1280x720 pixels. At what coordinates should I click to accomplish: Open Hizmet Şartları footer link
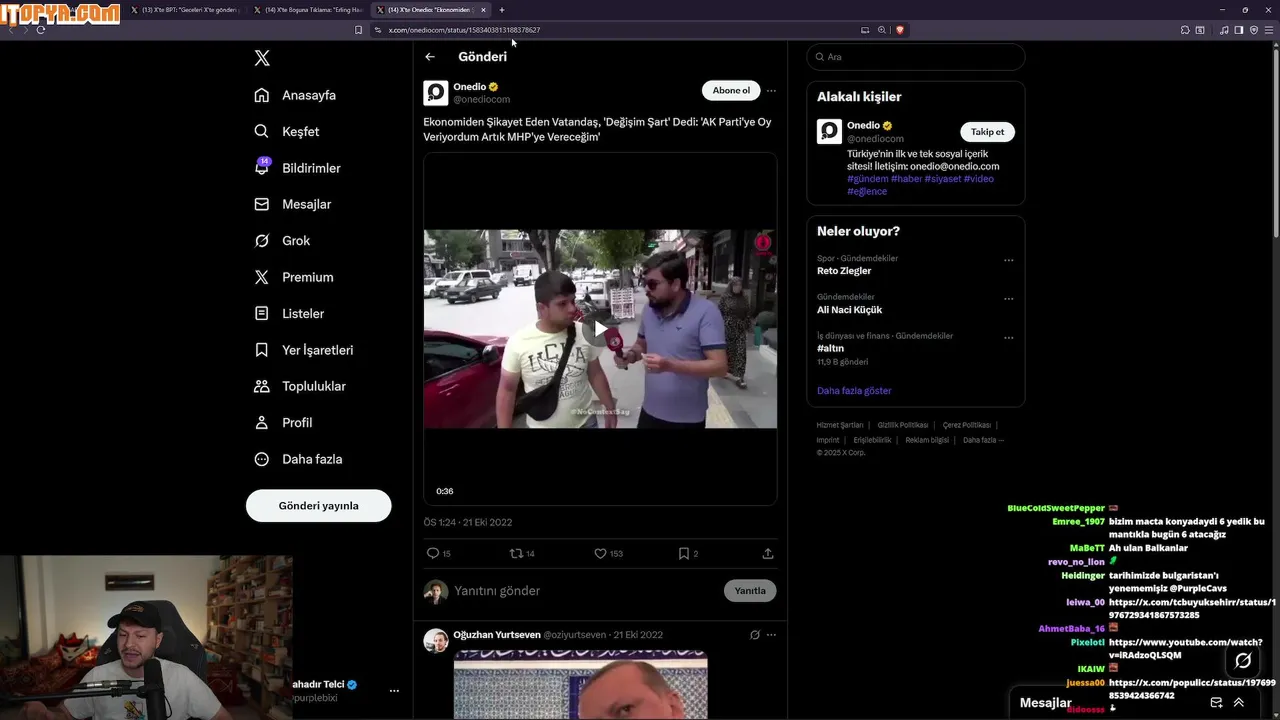coord(840,425)
